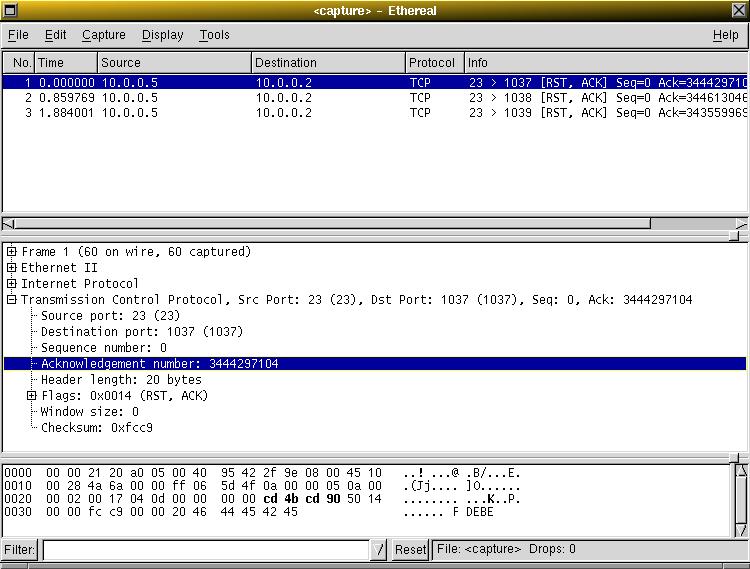Close the Ethereal window

(739, 10)
